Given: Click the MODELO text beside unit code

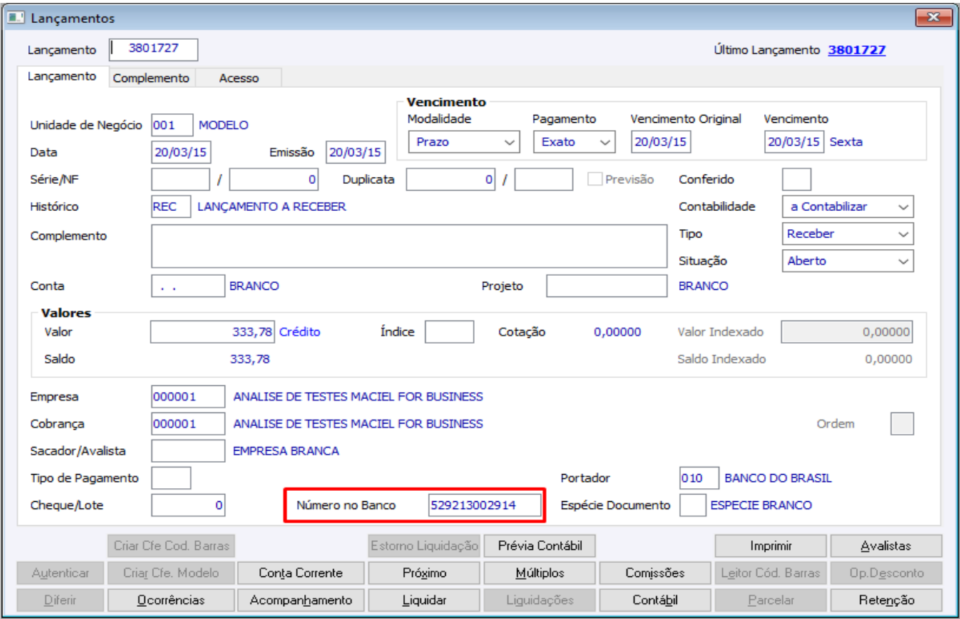Looking at the screenshot, I should click(223, 125).
